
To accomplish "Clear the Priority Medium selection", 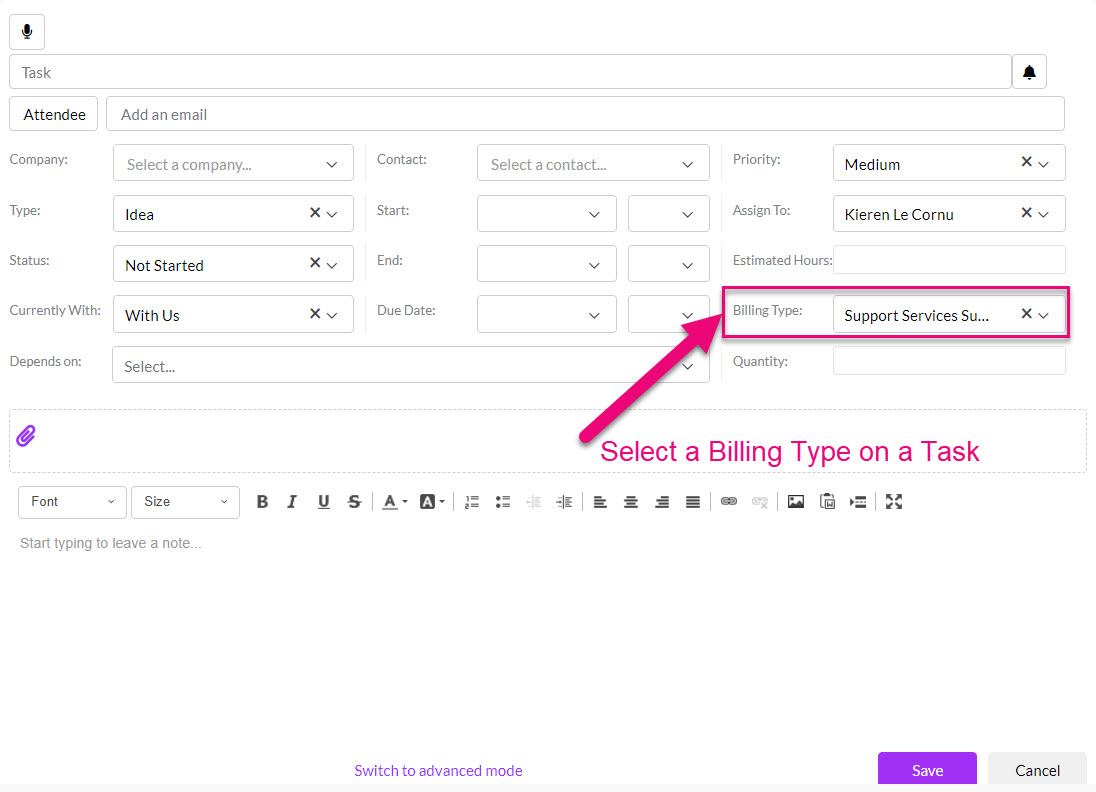I will click(x=1026, y=162).
